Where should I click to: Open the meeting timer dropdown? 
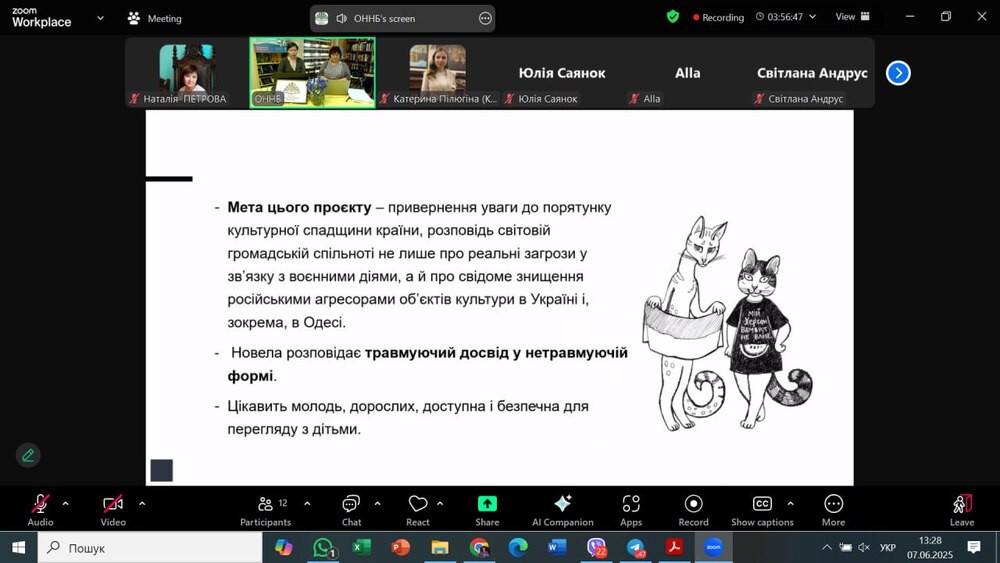point(786,17)
